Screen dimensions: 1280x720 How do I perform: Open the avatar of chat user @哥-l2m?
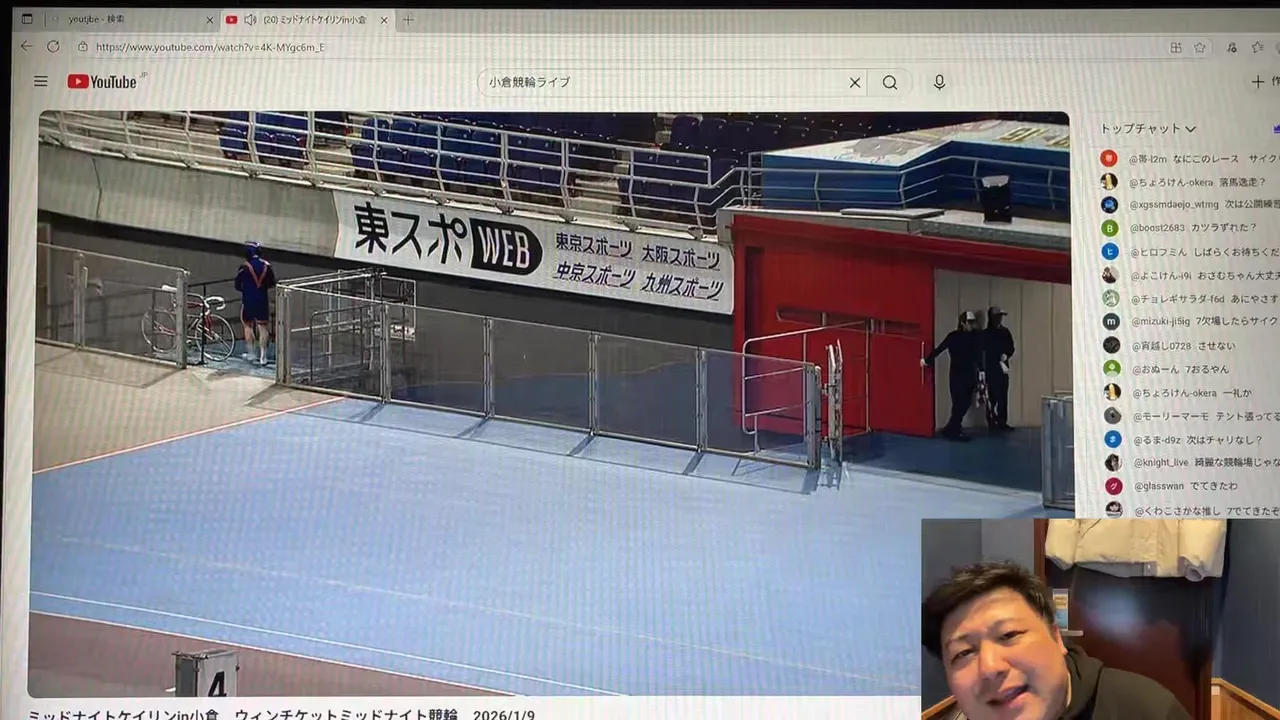point(1109,158)
